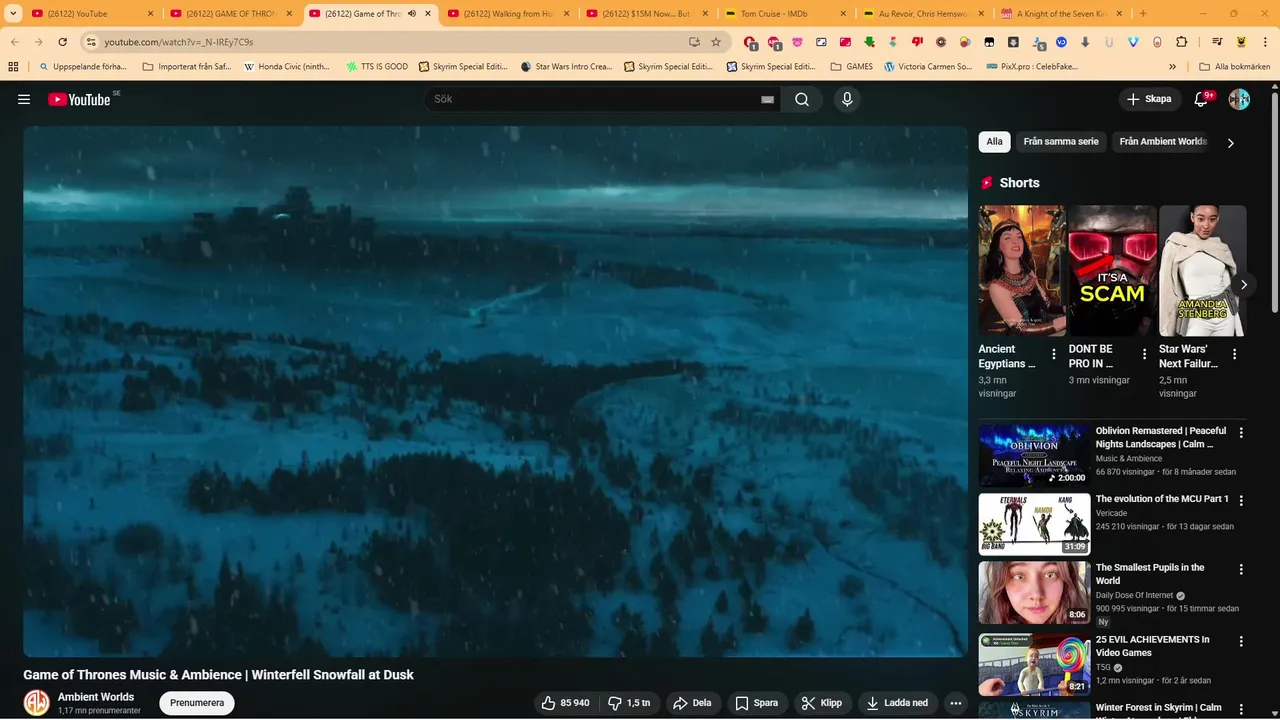Open Ambient Worlds channel avatar

coord(37,703)
